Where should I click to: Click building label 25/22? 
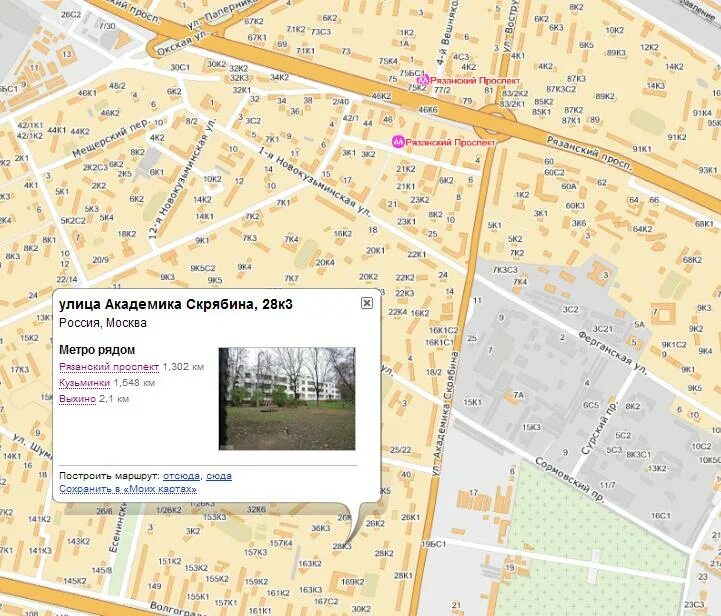401,450
